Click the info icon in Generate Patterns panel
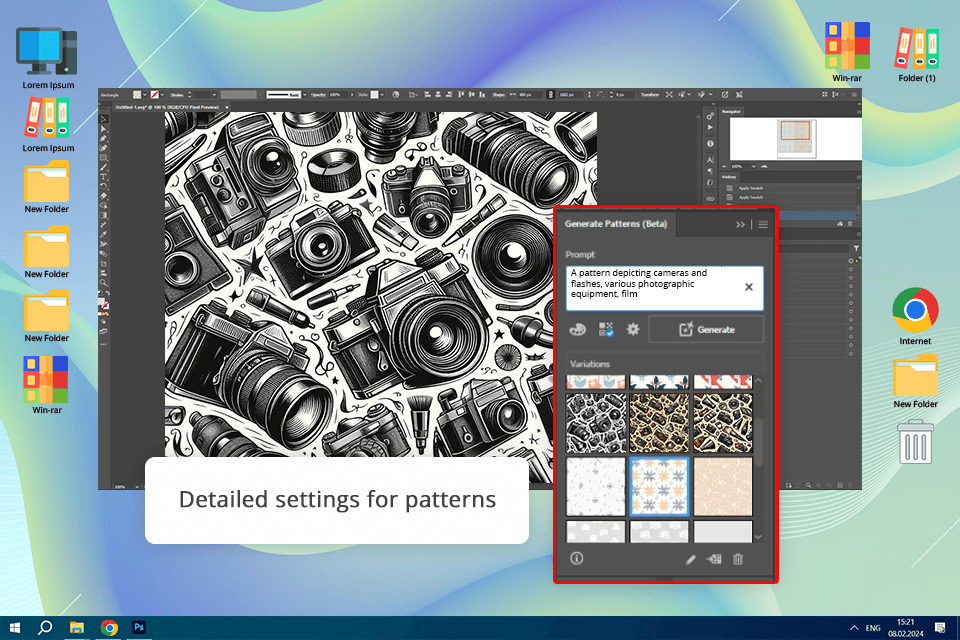 coord(577,558)
